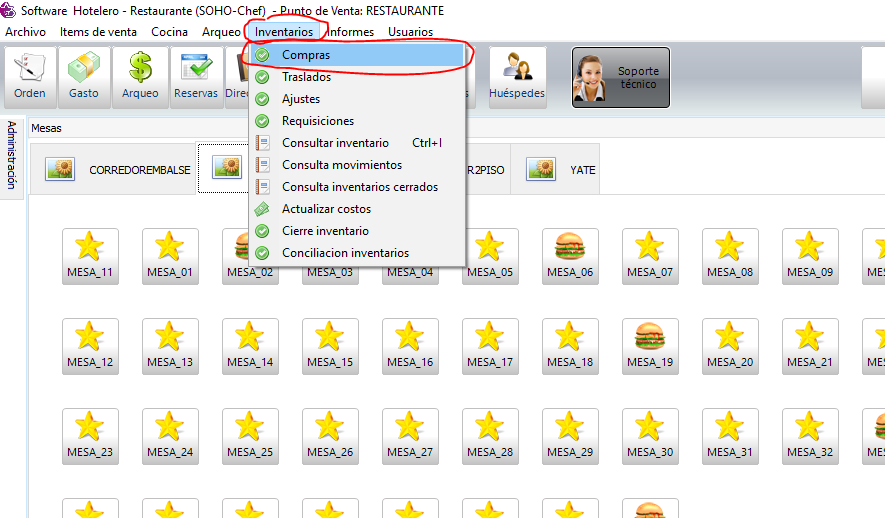
Task: Click the Huéspedes guests icon
Action: pyautogui.click(x=517, y=77)
